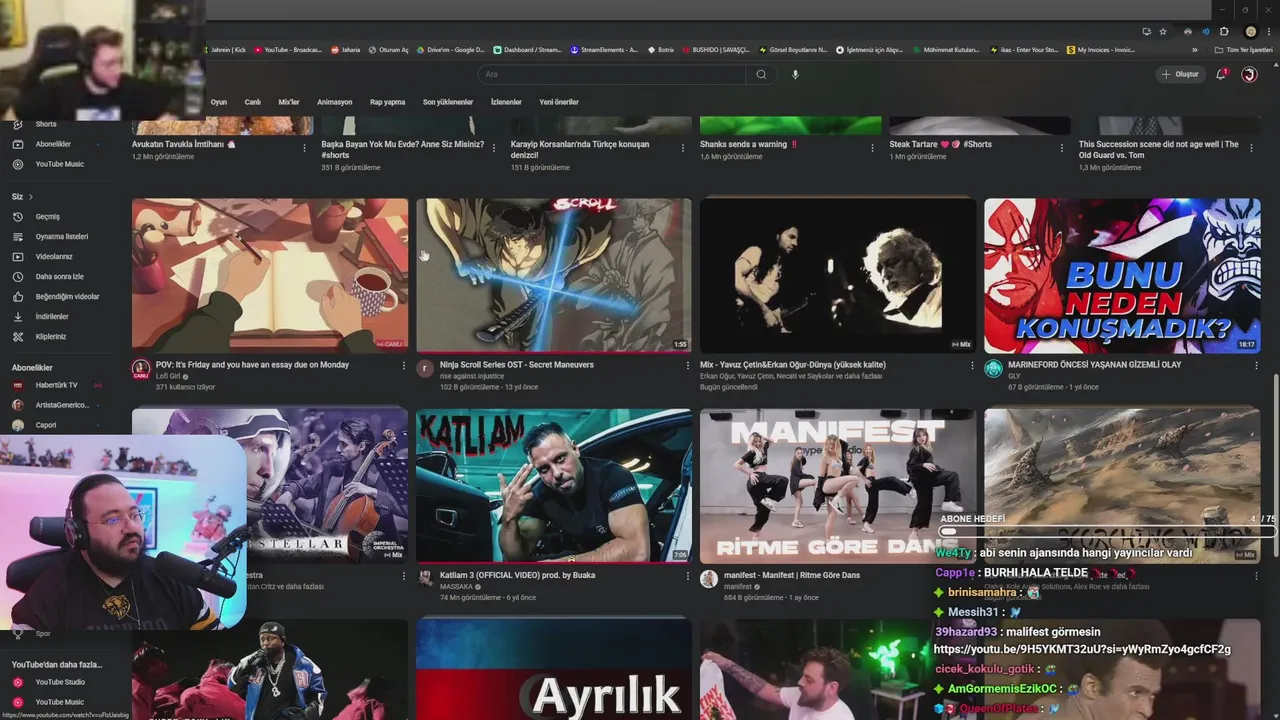Open the Habertürk TV subscription avatar
This screenshot has width=1280, height=720.
tap(17, 385)
